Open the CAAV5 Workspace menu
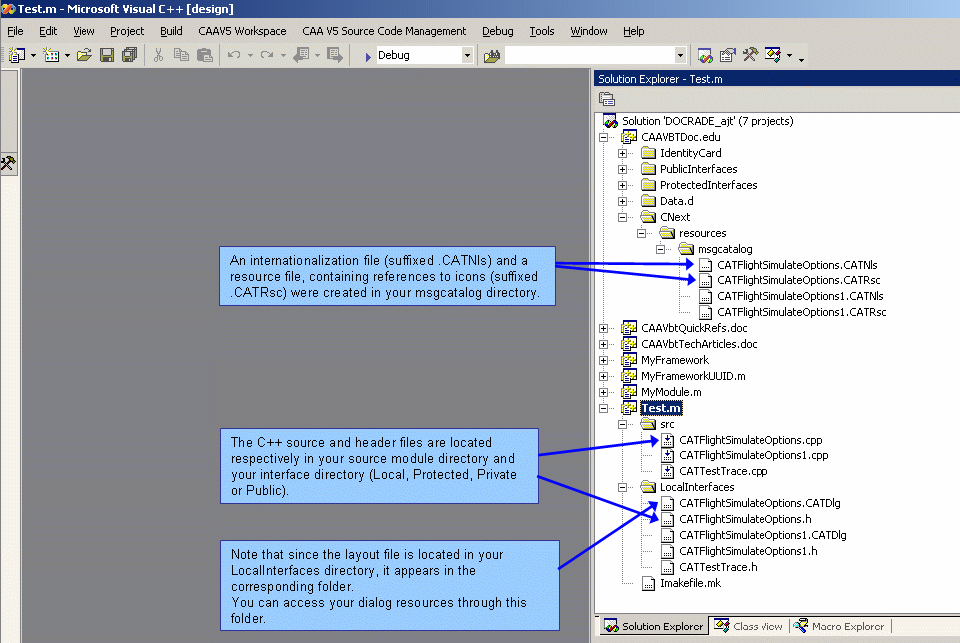Image resolution: width=960 pixels, height=643 pixels. point(242,31)
